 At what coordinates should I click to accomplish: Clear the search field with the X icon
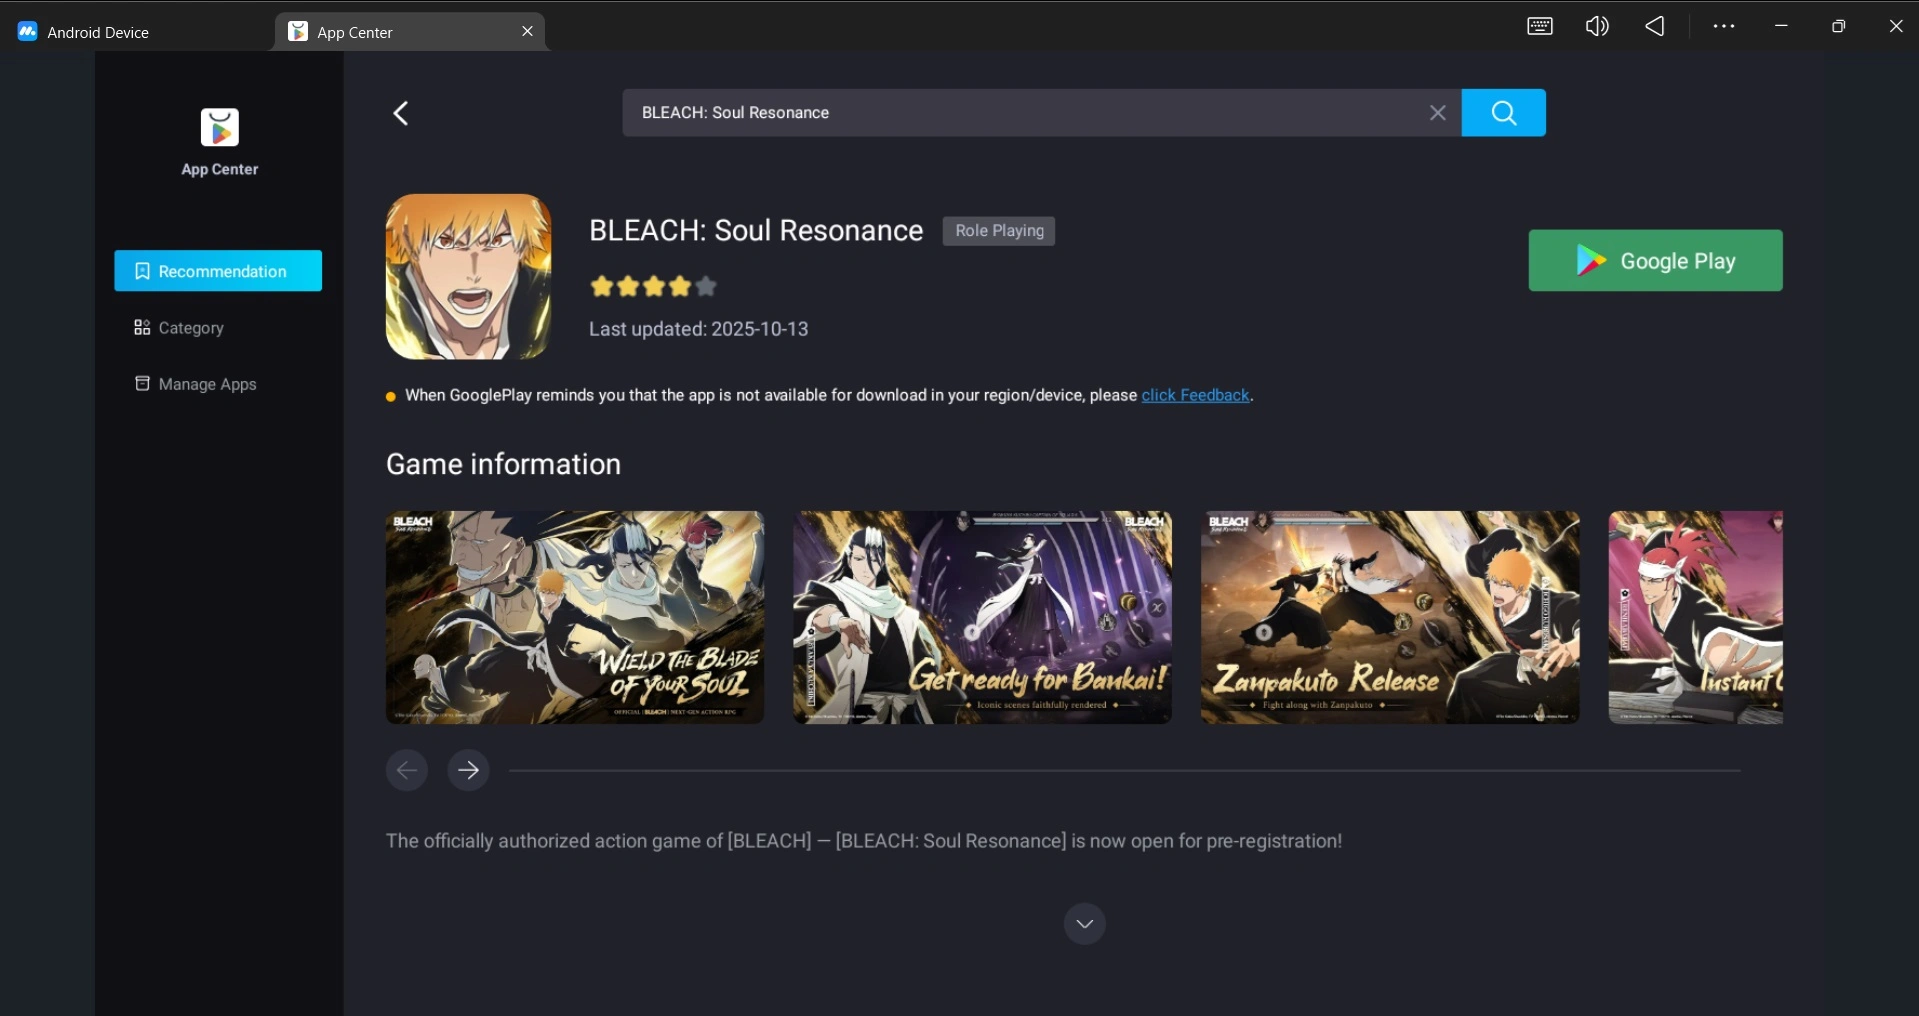(x=1437, y=112)
